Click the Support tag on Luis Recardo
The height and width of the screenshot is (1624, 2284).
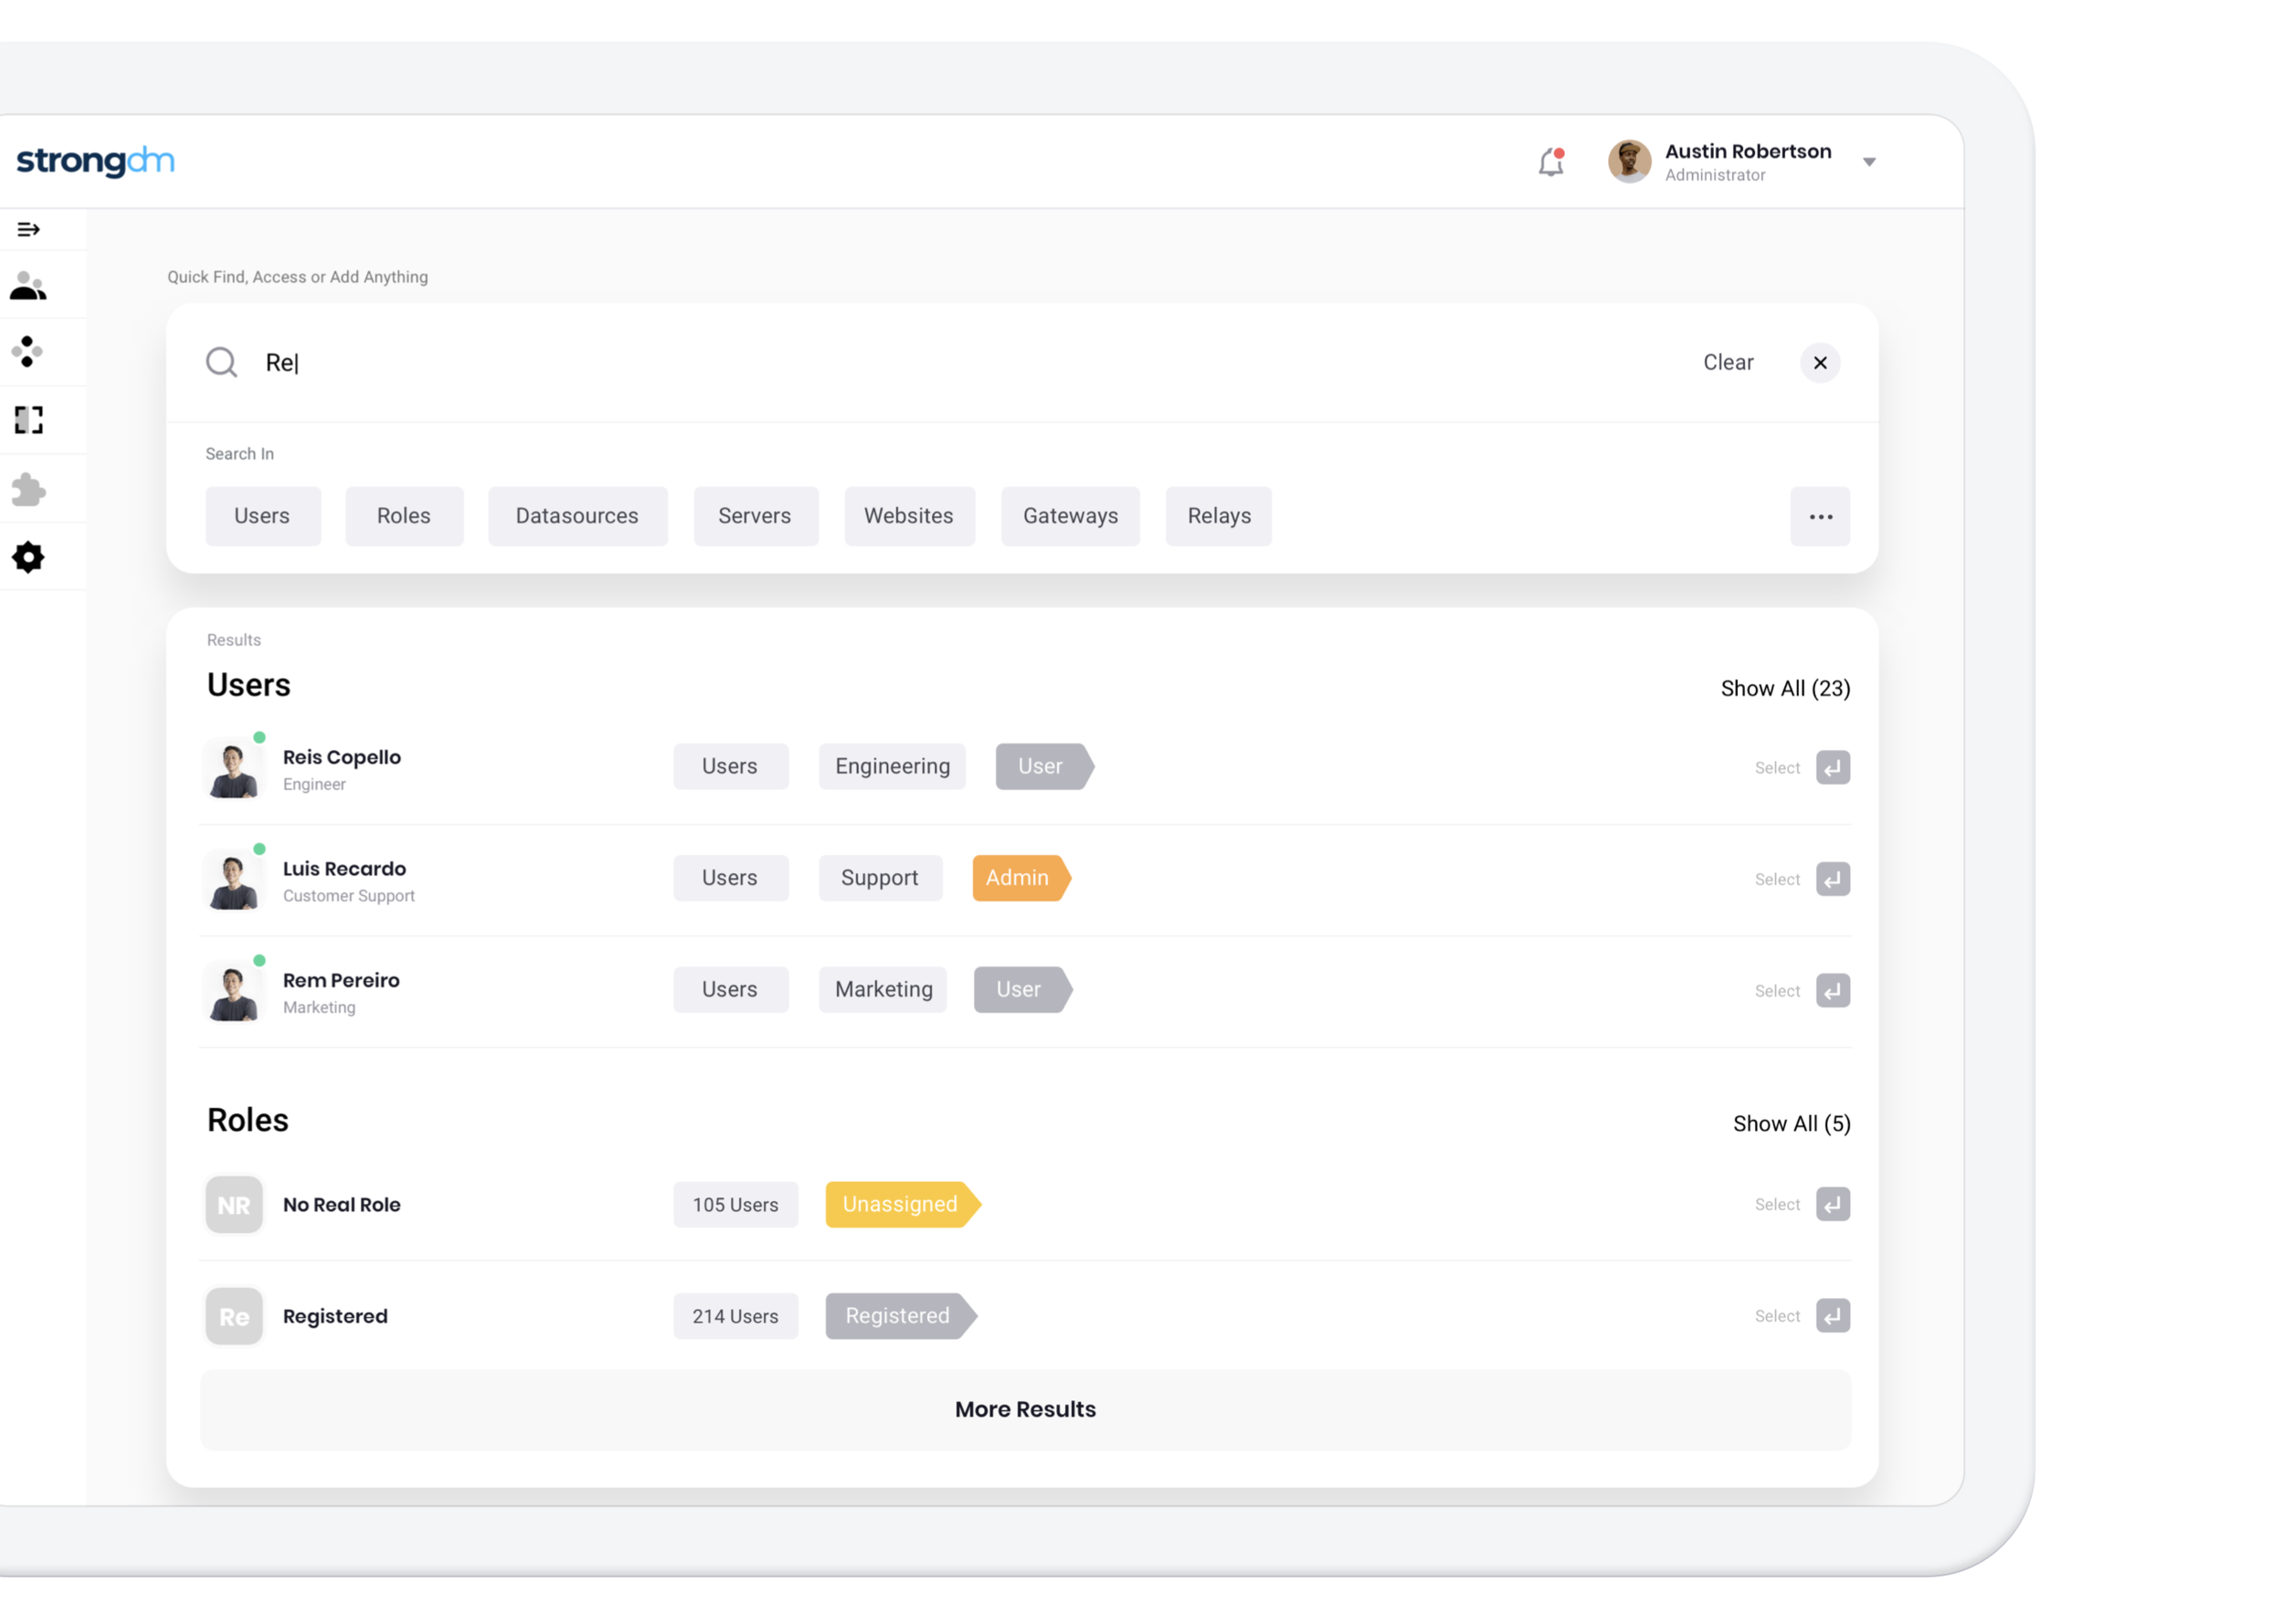pyautogui.click(x=881, y=879)
